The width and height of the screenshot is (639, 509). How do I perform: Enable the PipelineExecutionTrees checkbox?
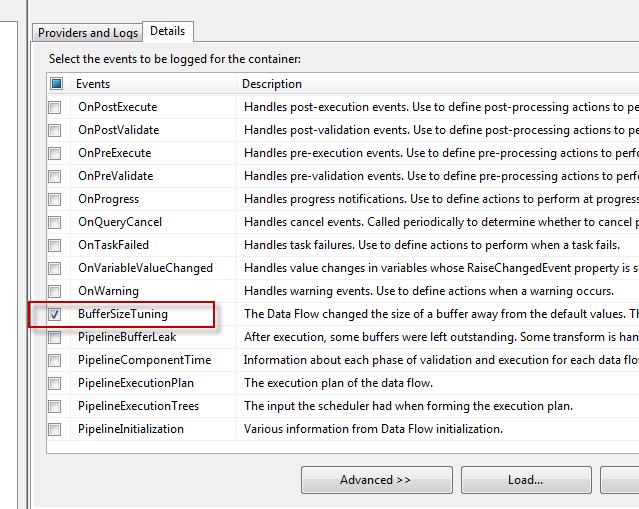55,406
